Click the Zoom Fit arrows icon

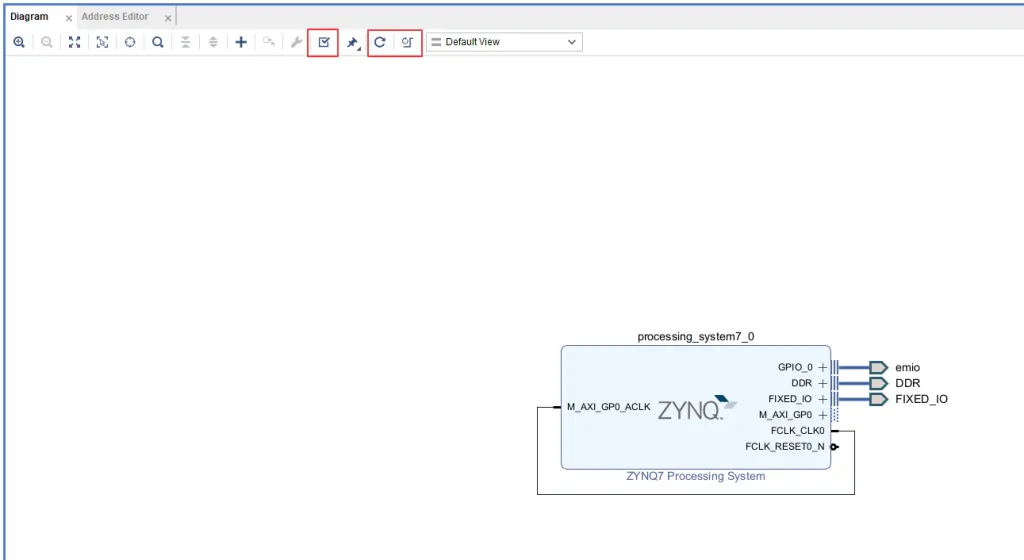tap(74, 42)
